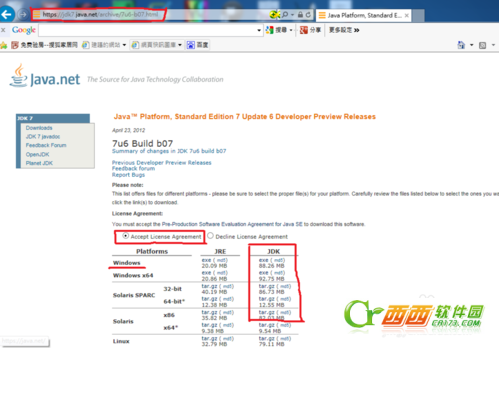Open the web slice gallery dropdown
Screen dimensions: 499x407
tap(180, 45)
